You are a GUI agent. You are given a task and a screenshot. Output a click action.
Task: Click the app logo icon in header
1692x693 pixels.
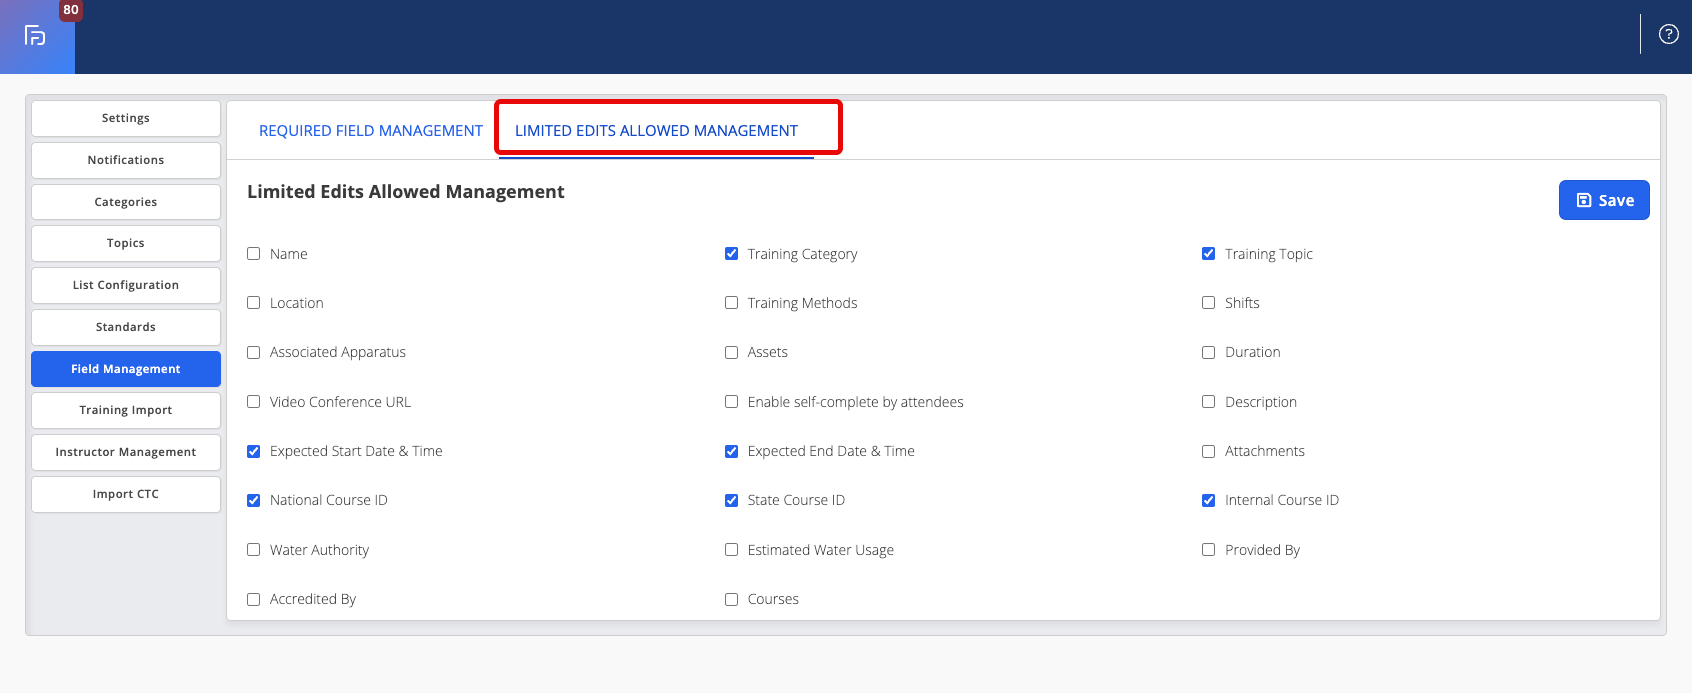pos(35,36)
